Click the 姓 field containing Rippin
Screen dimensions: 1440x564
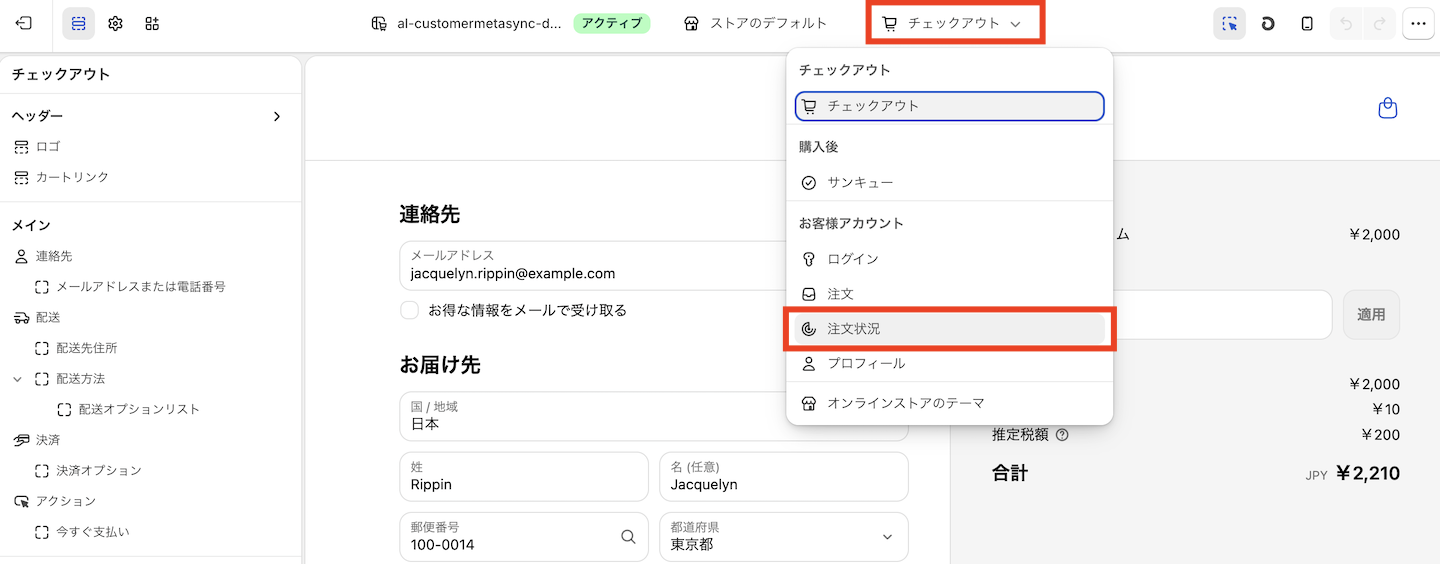pos(524,476)
